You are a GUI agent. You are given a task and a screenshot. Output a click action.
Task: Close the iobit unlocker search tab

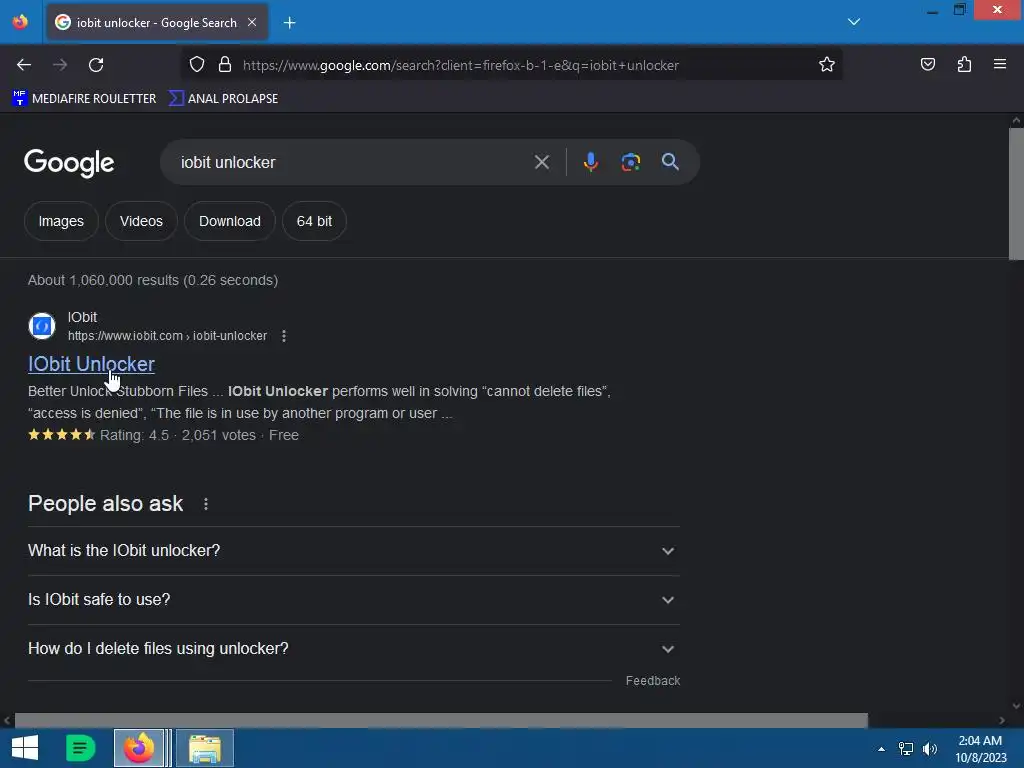pos(252,22)
